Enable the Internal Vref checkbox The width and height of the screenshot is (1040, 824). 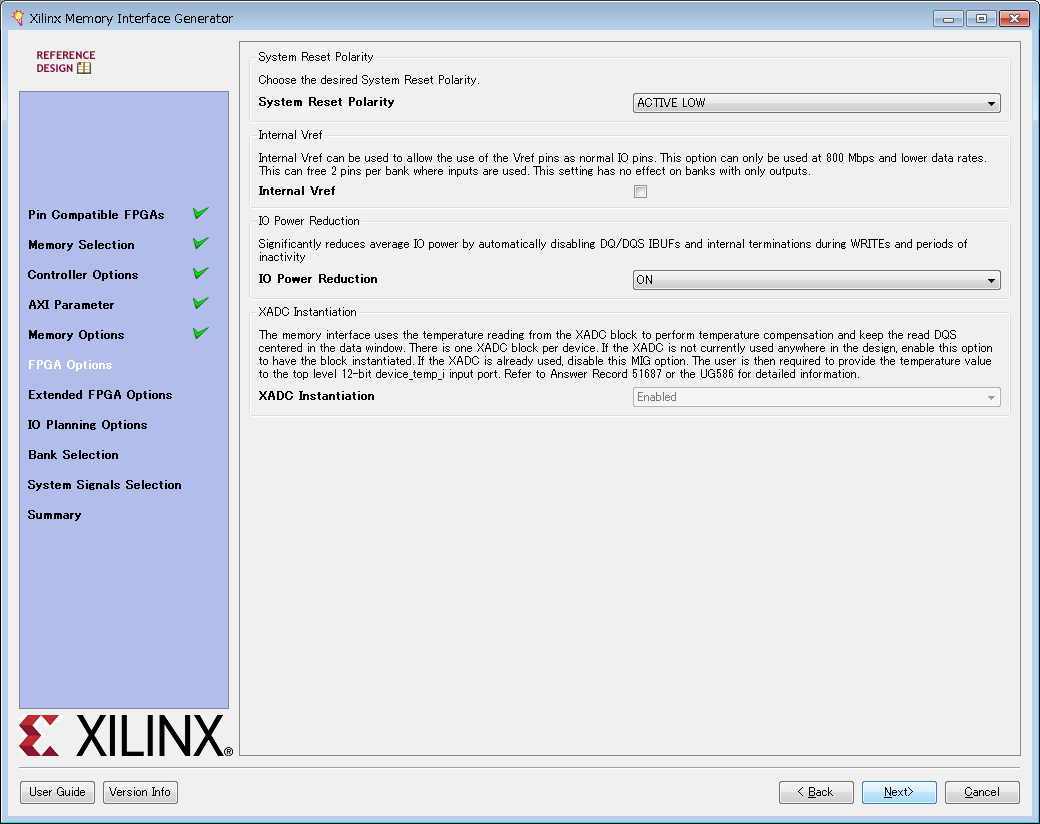(x=641, y=192)
